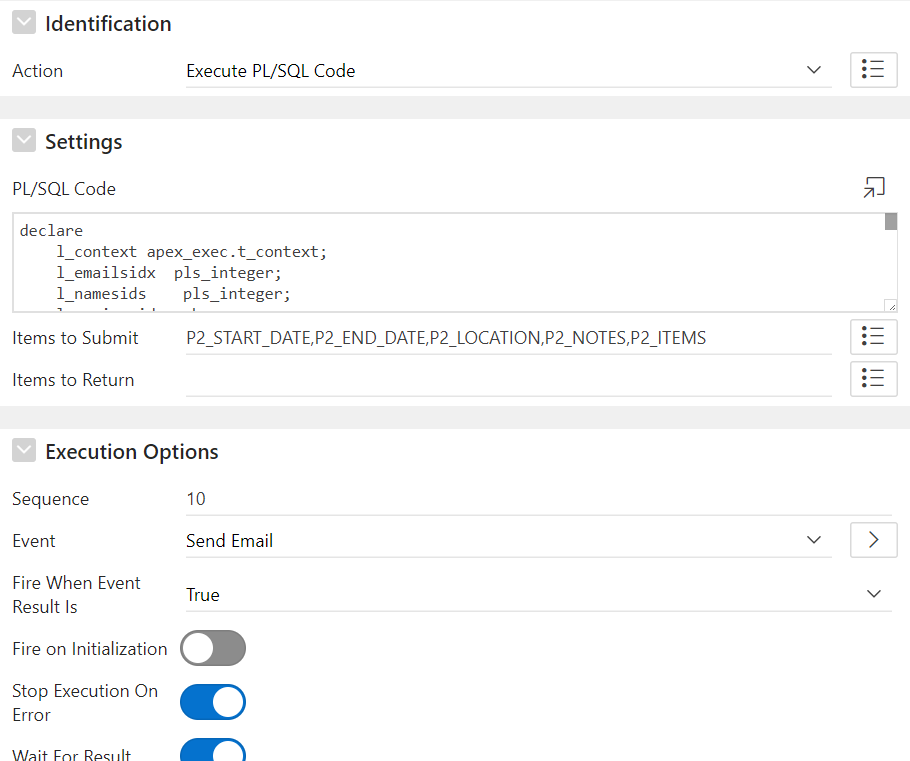Click the Items to Submit text field
Screen dimensions: 910x761
[x=508, y=338]
